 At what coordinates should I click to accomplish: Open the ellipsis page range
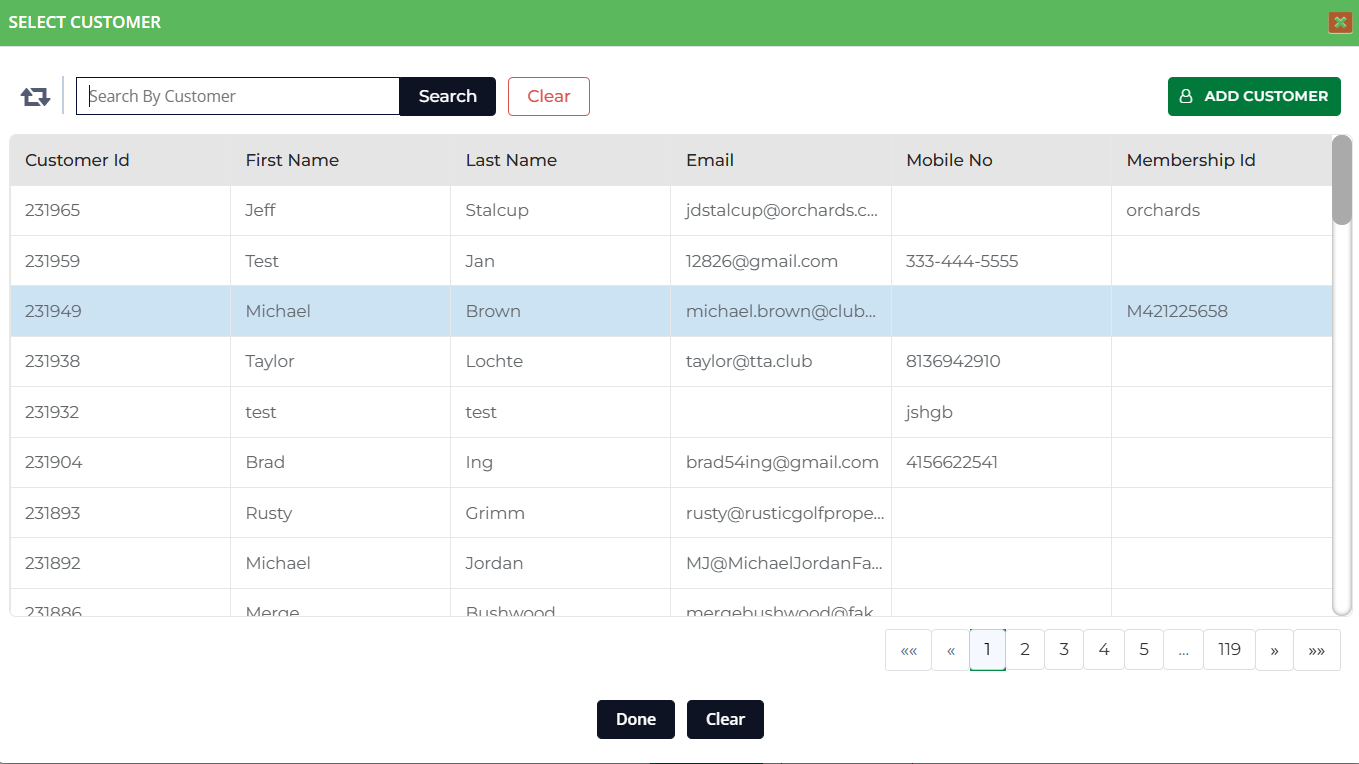1183,650
